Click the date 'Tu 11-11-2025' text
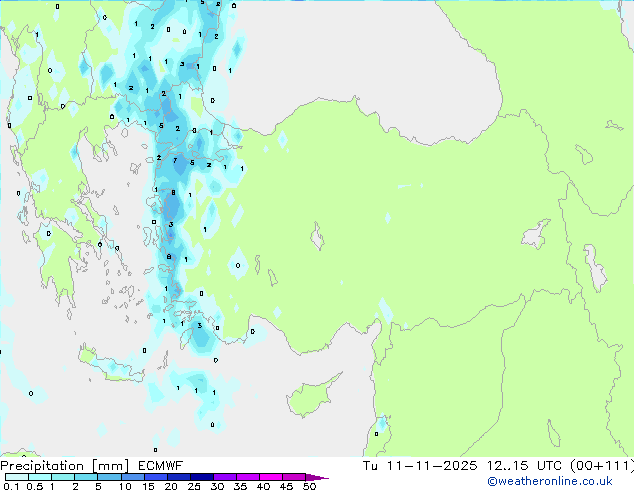 pyautogui.click(x=420, y=466)
